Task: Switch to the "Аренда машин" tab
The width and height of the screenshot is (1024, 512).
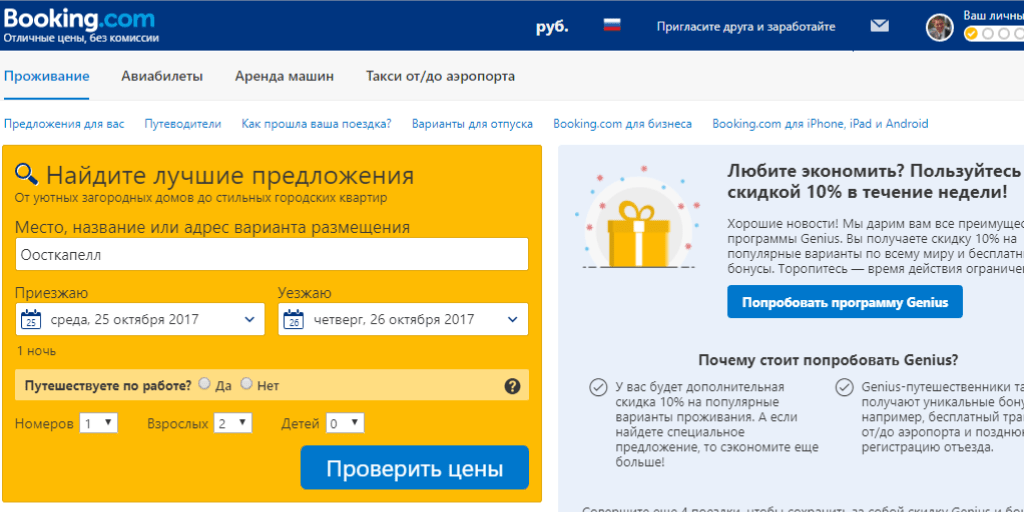Action: coord(284,76)
